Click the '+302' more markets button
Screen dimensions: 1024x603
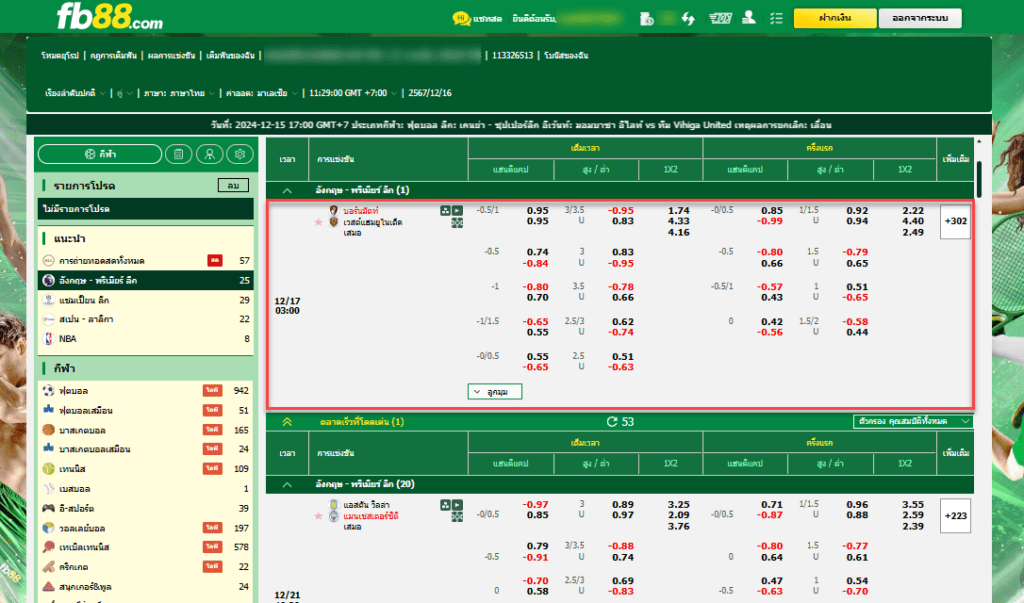(955, 221)
